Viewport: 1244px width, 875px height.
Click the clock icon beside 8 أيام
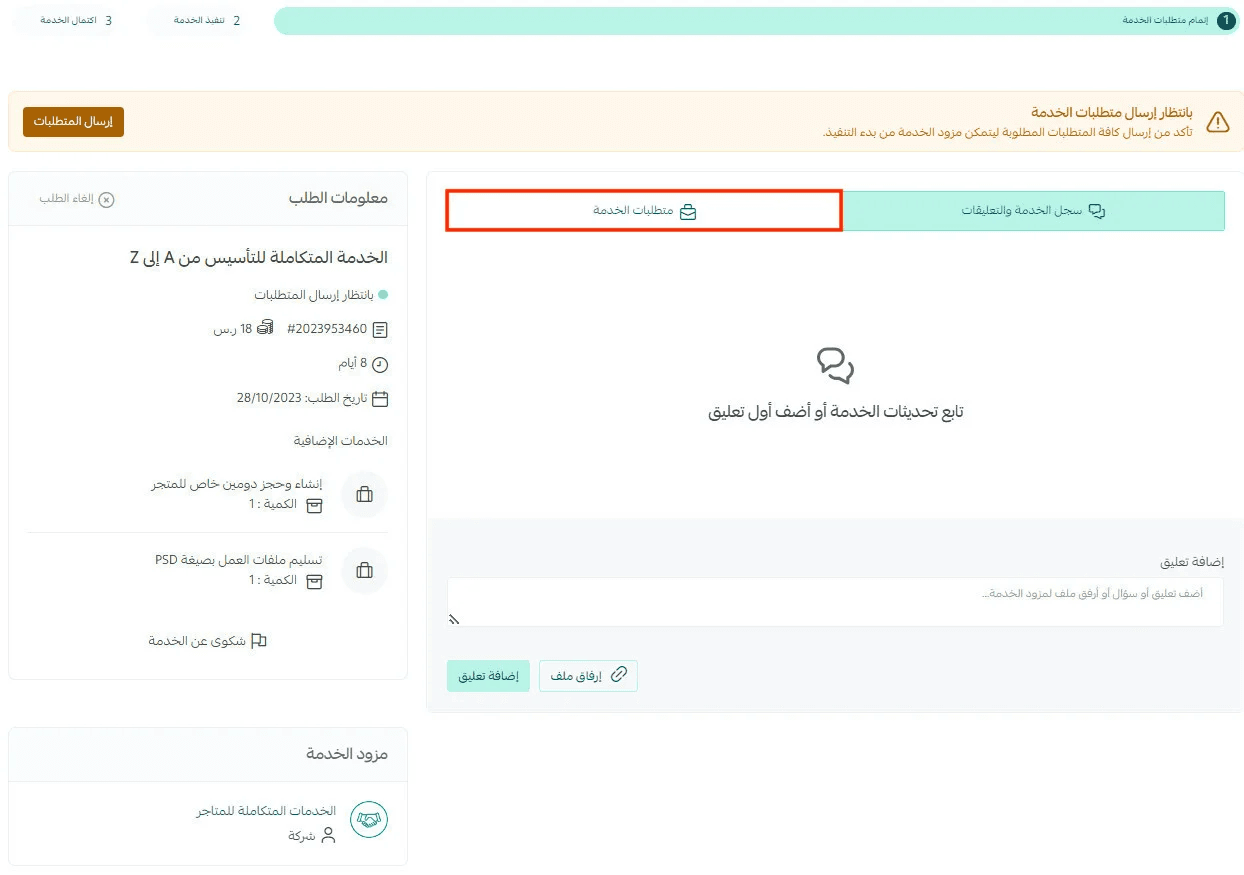pyautogui.click(x=380, y=364)
